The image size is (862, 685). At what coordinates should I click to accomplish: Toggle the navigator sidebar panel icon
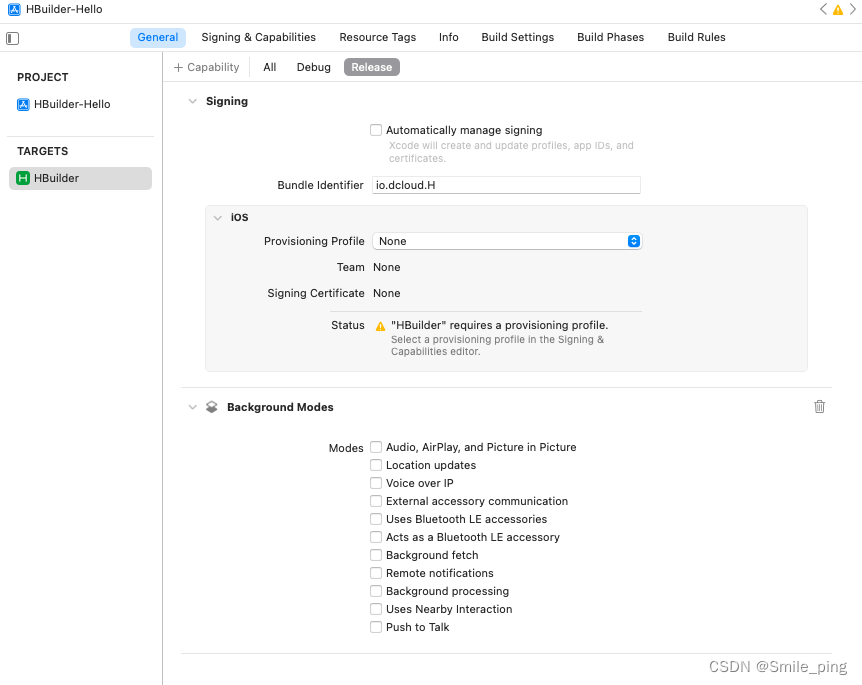pos(13,38)
